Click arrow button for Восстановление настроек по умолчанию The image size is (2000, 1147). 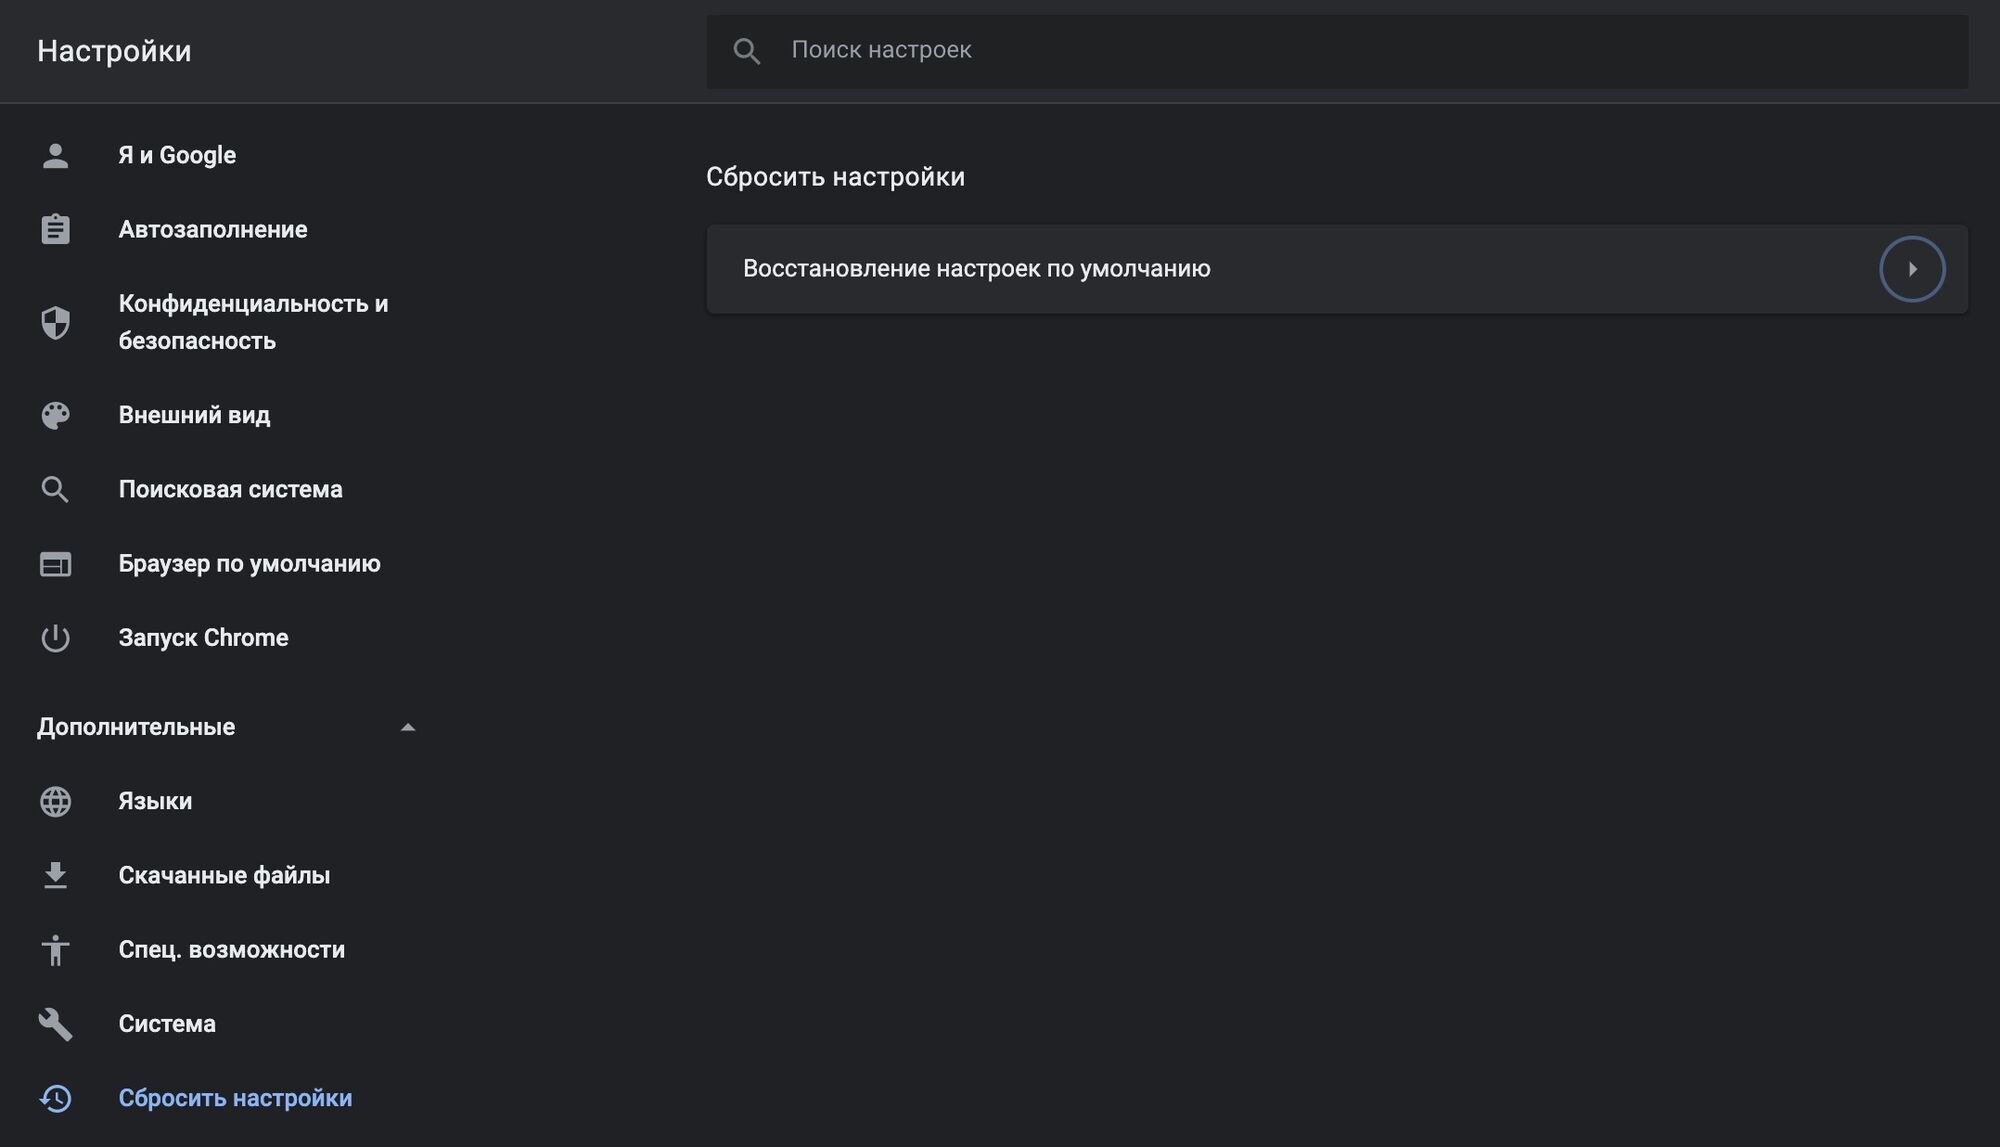pos(1912,269)
